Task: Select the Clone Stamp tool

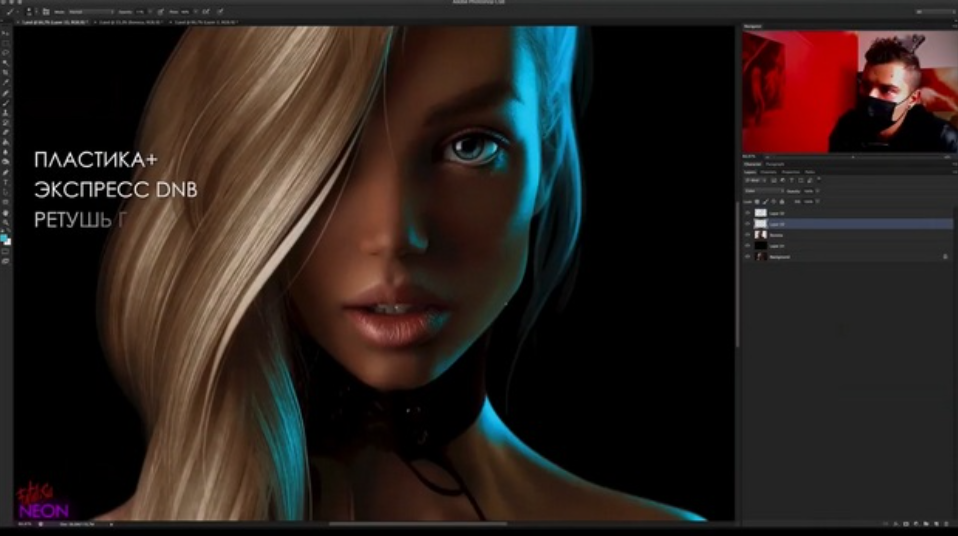Action: click(6, 113)
